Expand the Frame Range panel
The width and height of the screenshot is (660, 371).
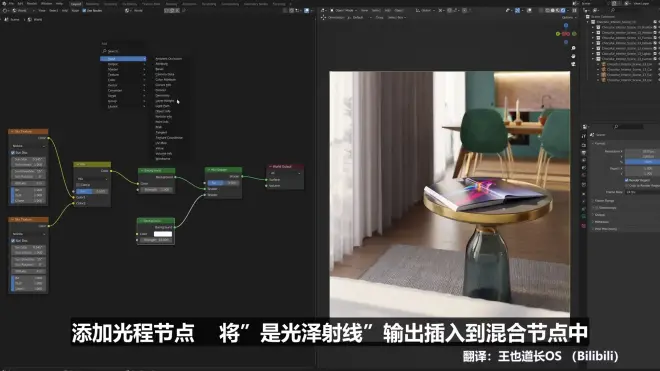point(604,201)
